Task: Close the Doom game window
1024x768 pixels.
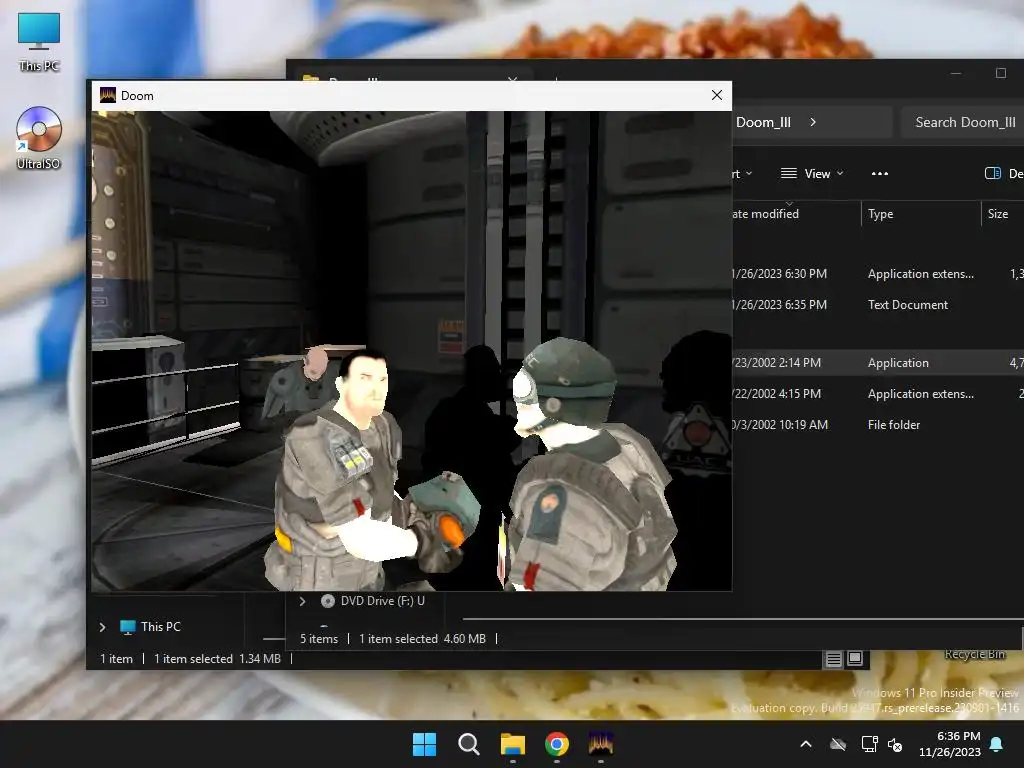Action: (x=716, y=95)
